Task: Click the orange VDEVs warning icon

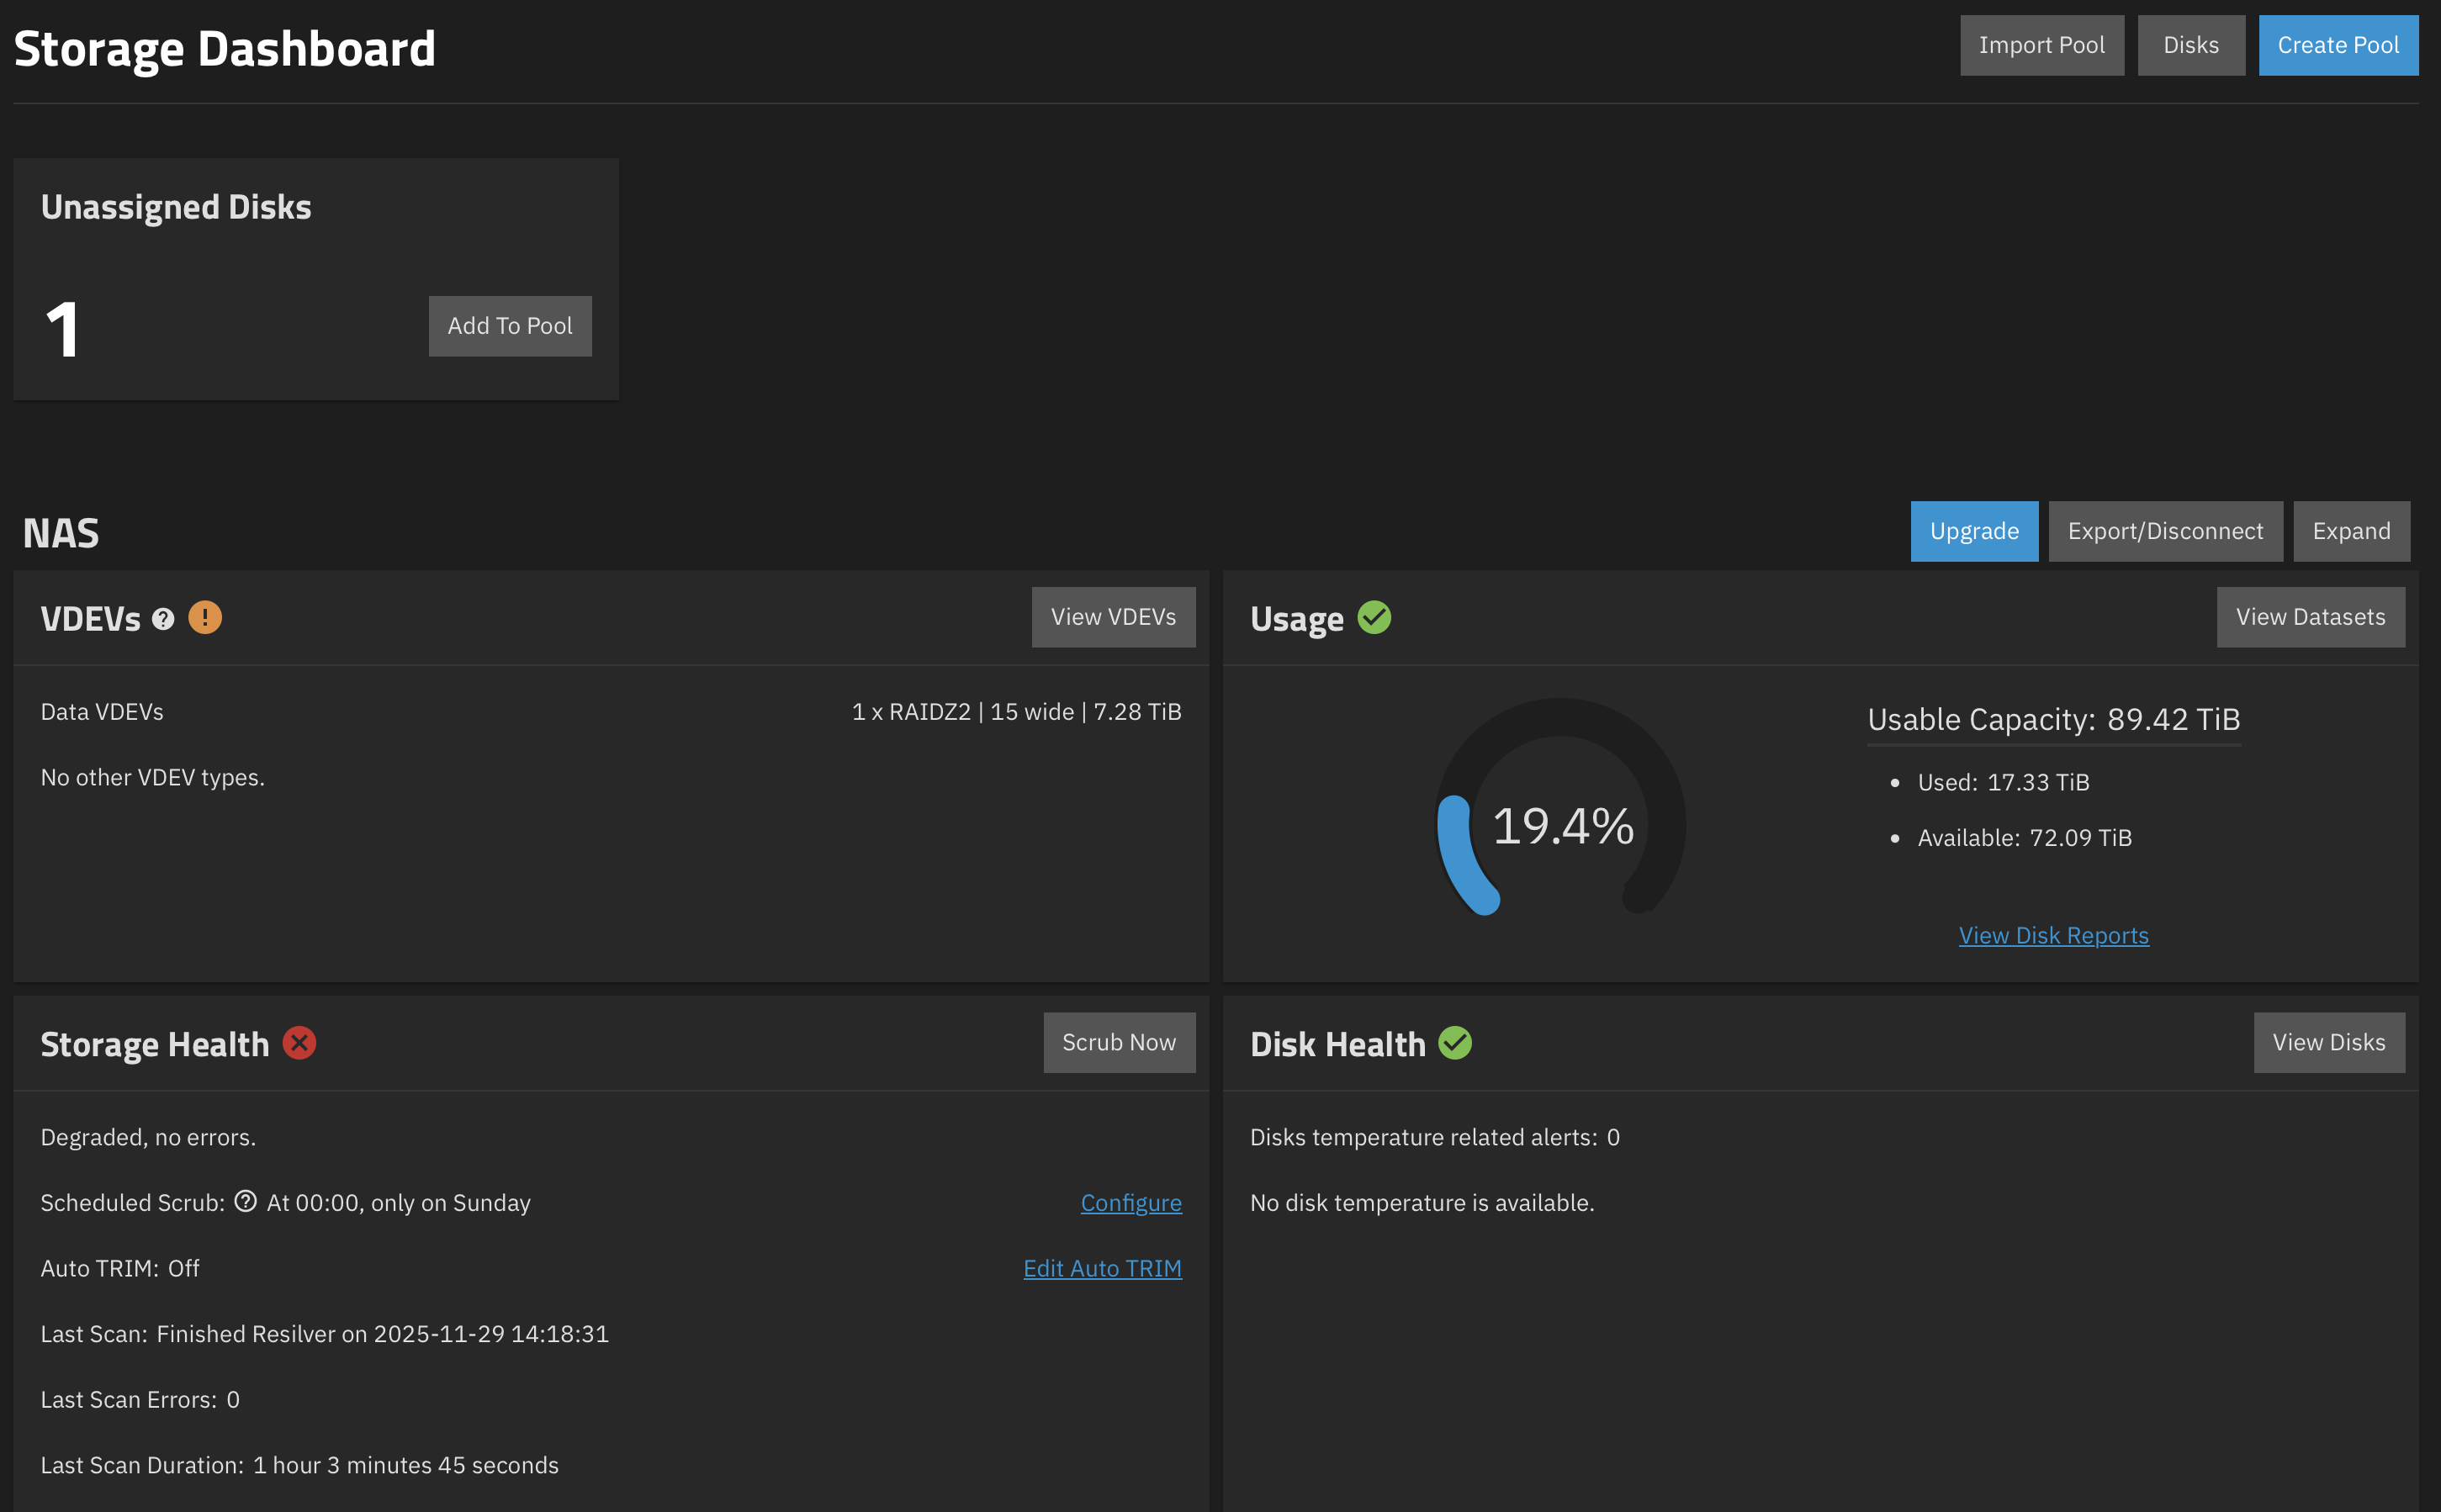Action: (205, 617)
